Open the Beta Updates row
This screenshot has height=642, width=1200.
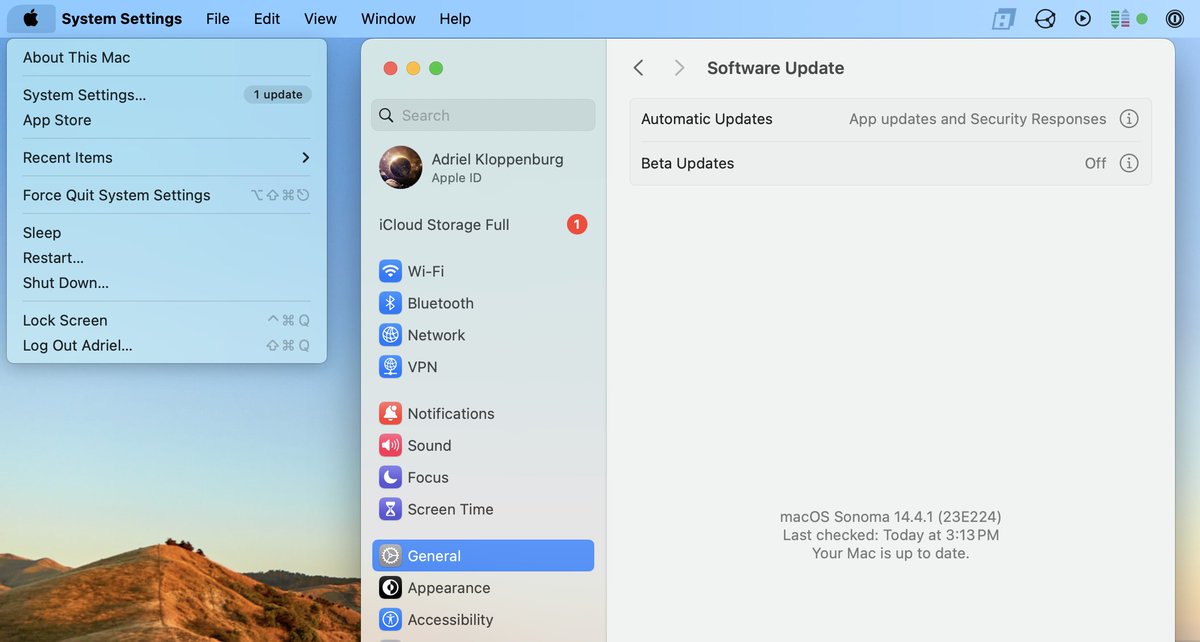pos(890,163)
